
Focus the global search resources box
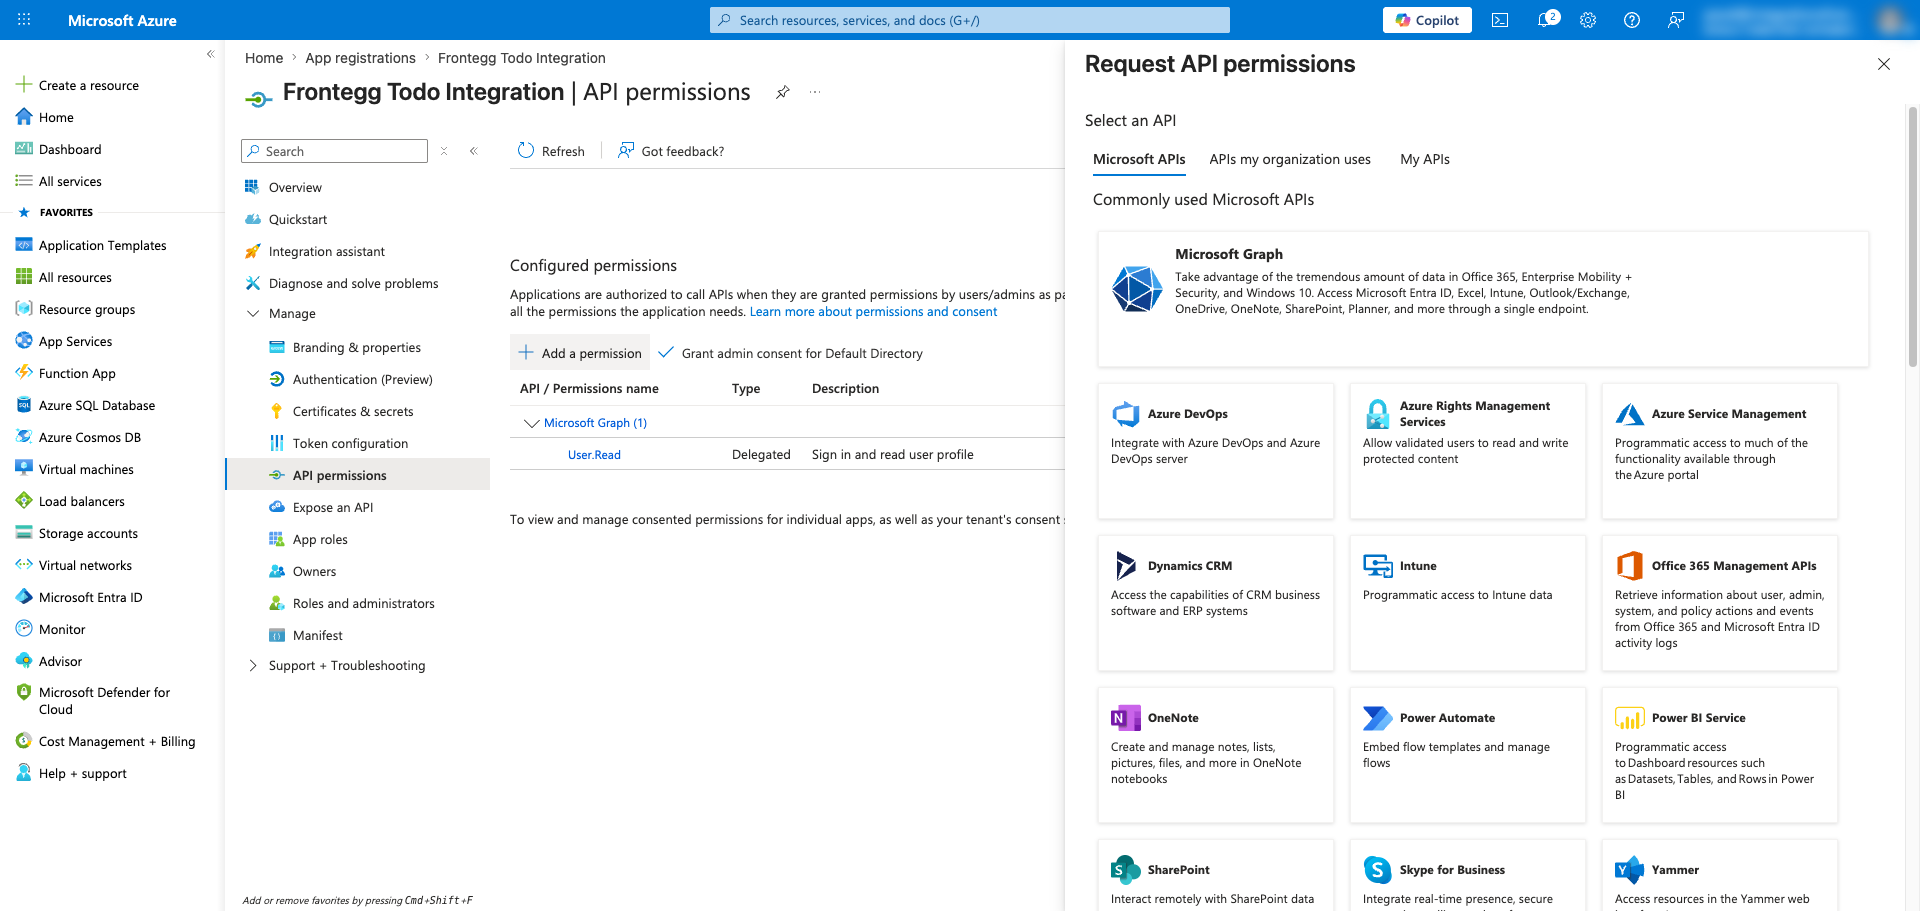pos(969,20)
